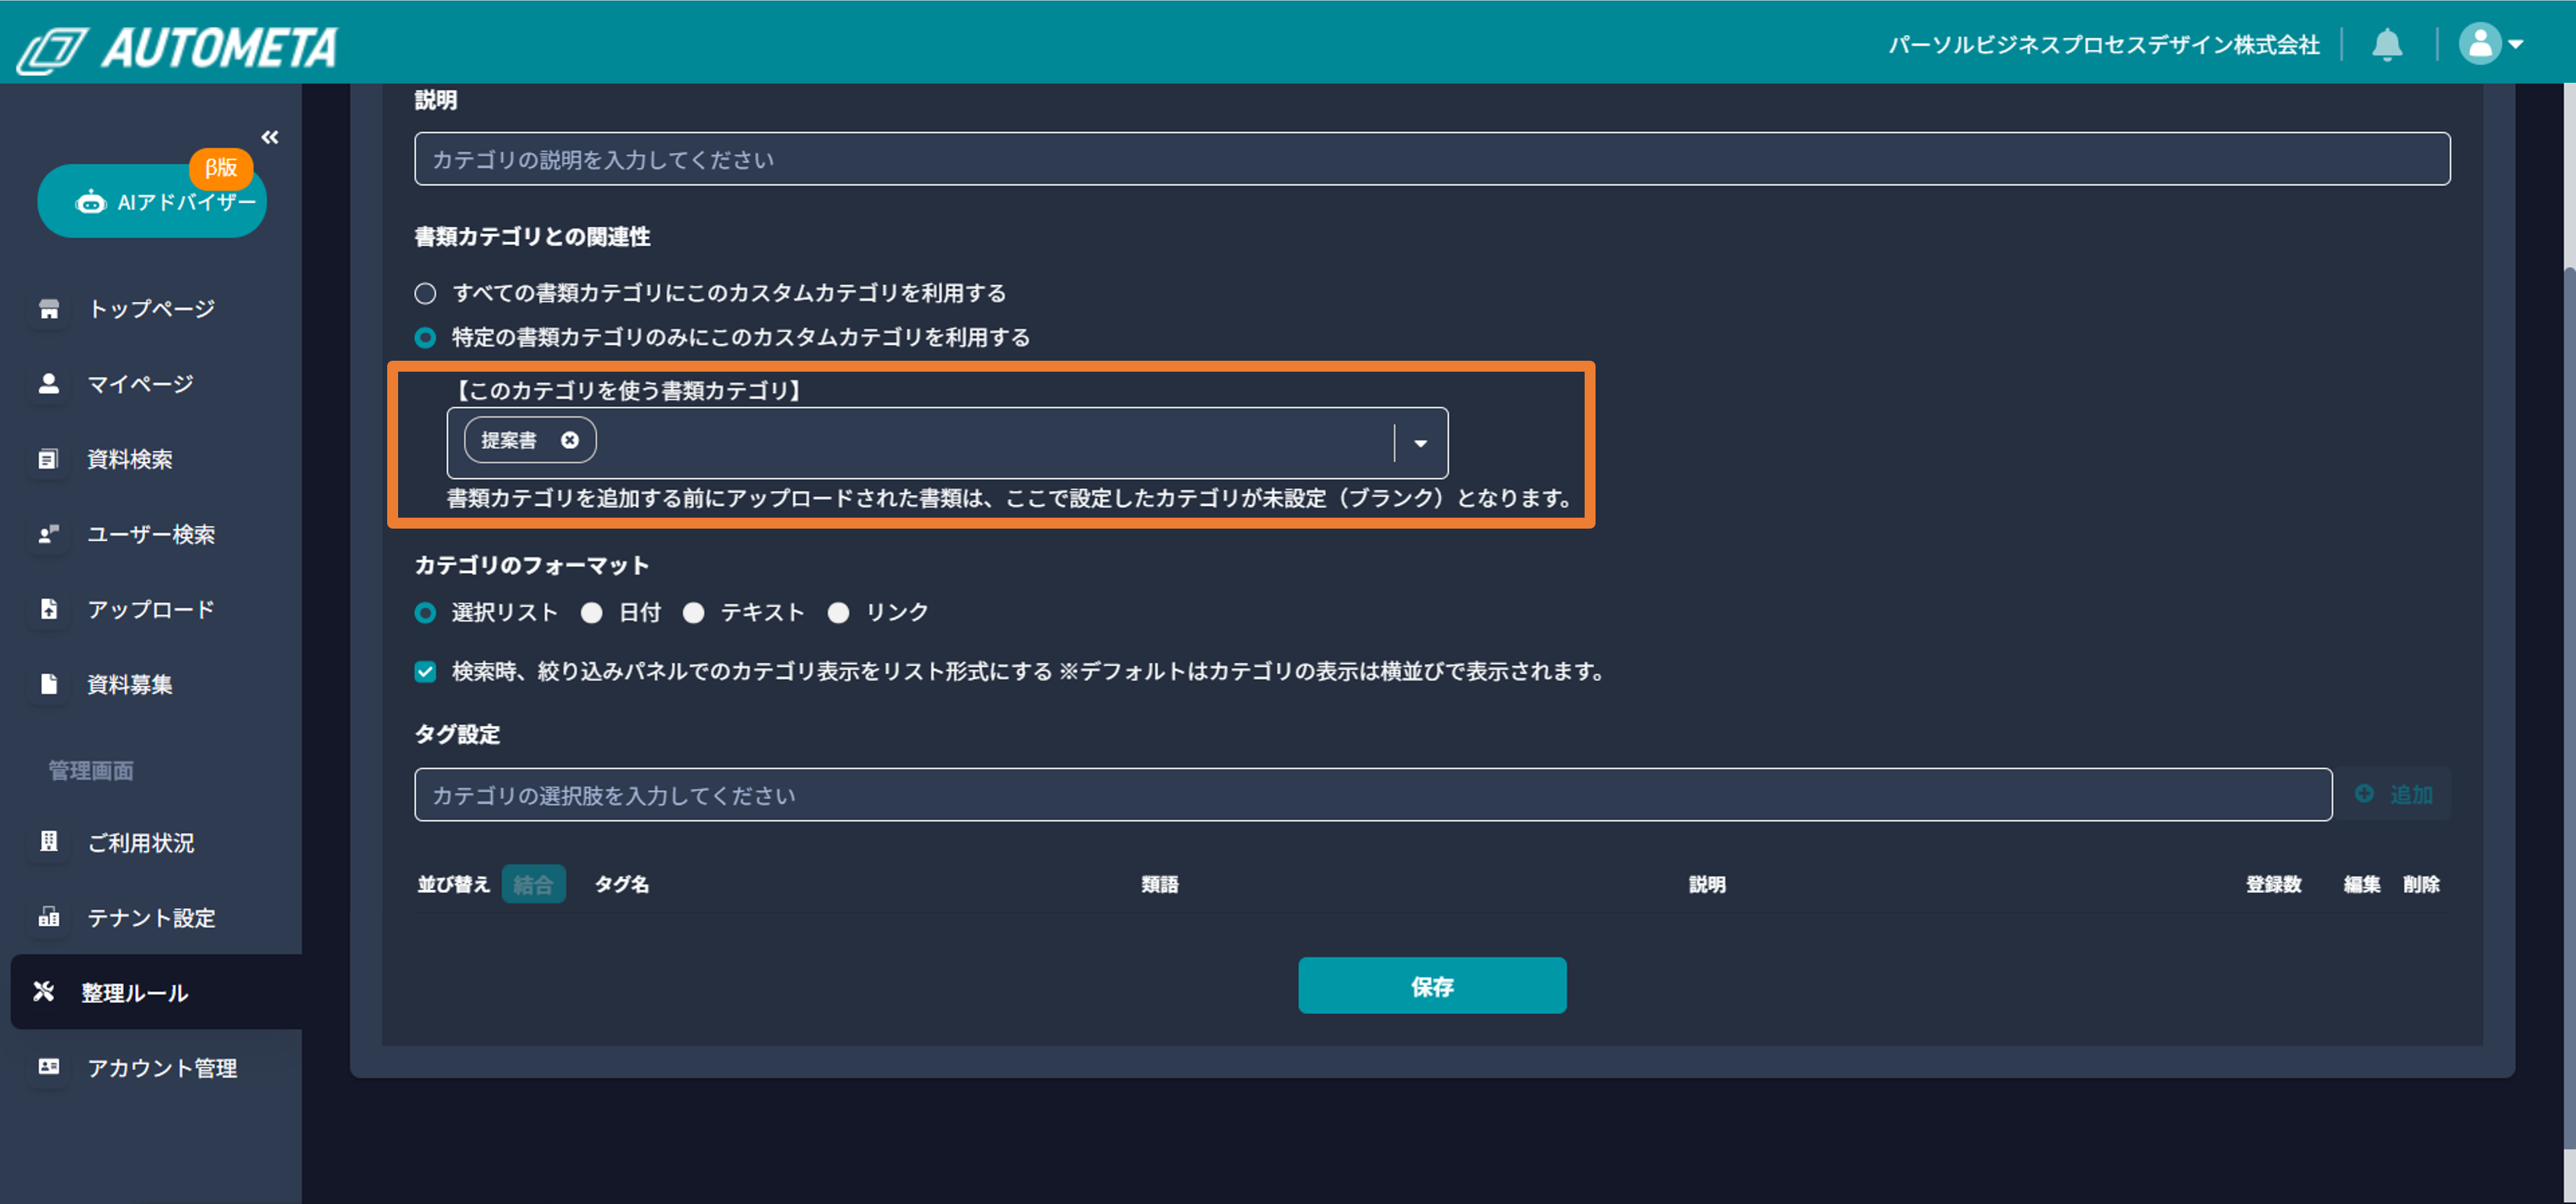Select リンク format radio

[839, 613]
